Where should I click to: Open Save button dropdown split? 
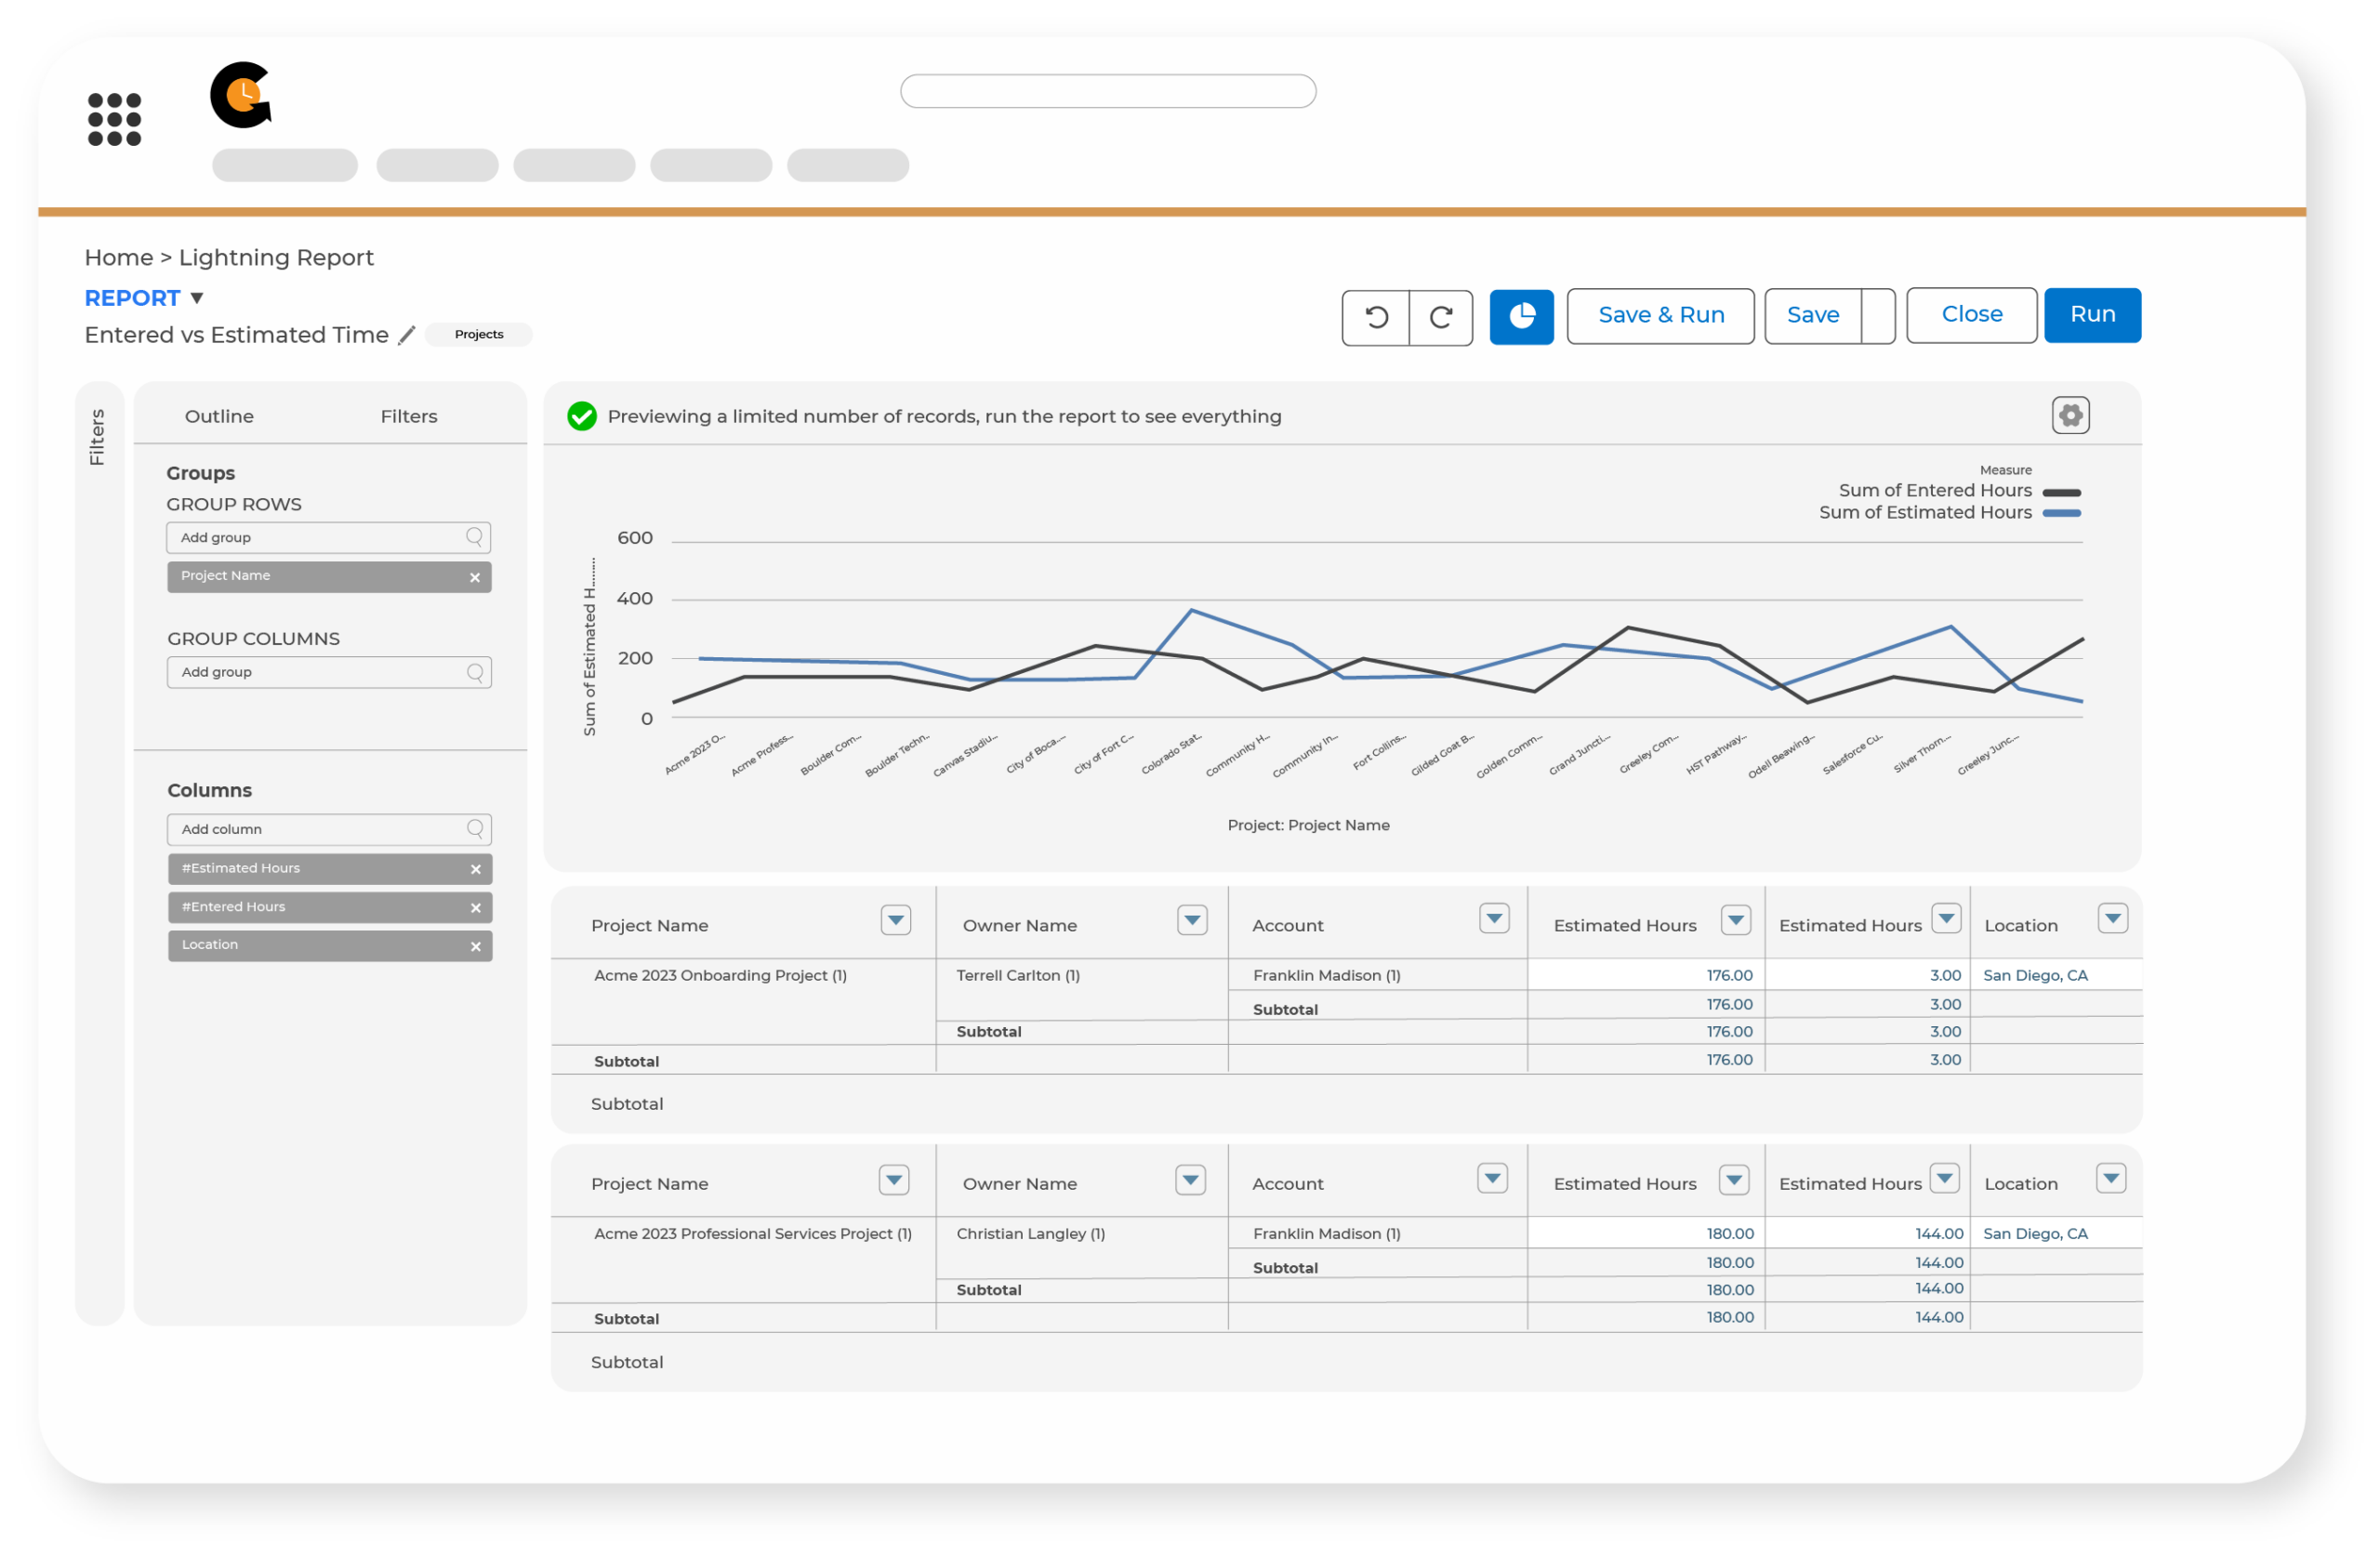coord(1878,316)
